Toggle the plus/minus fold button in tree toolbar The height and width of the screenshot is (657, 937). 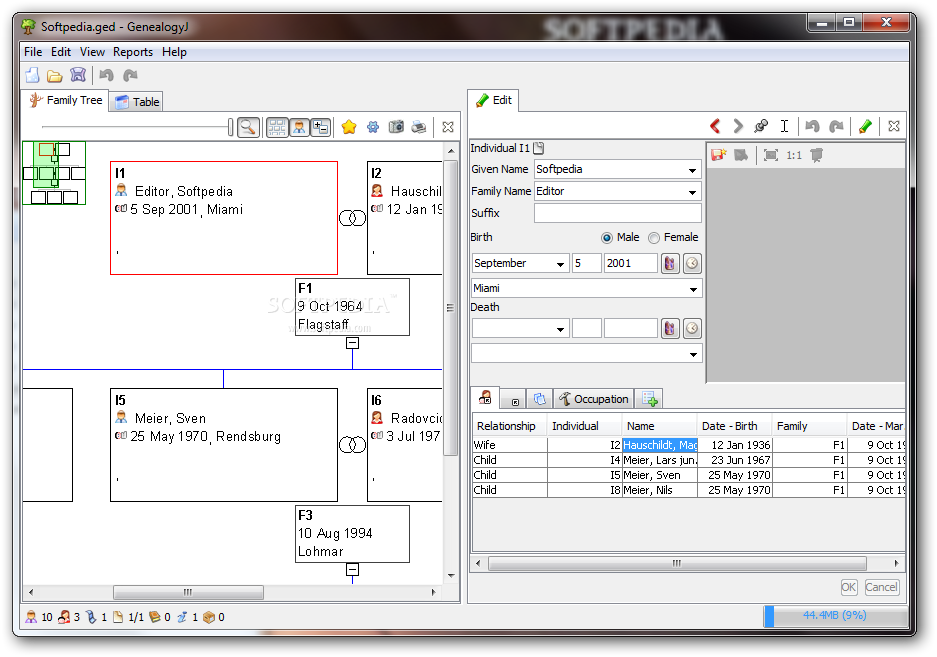pyautogui.click(x=321, y=127)
